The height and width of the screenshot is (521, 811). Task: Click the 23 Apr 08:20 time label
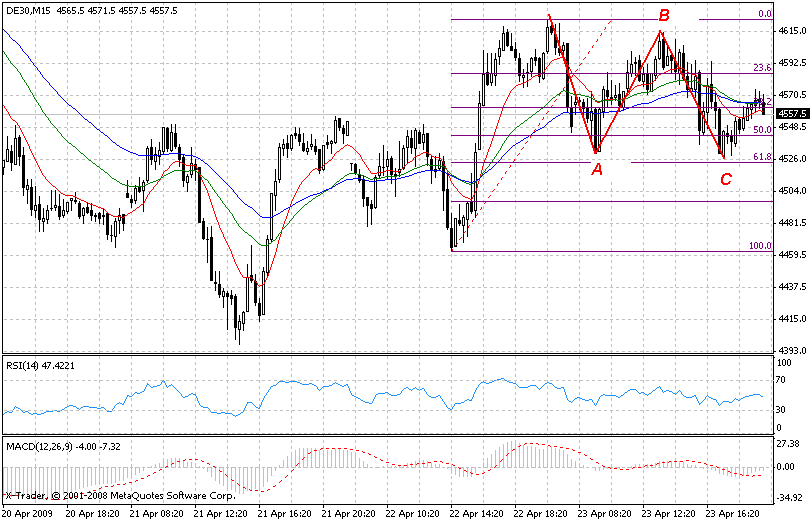605,514
